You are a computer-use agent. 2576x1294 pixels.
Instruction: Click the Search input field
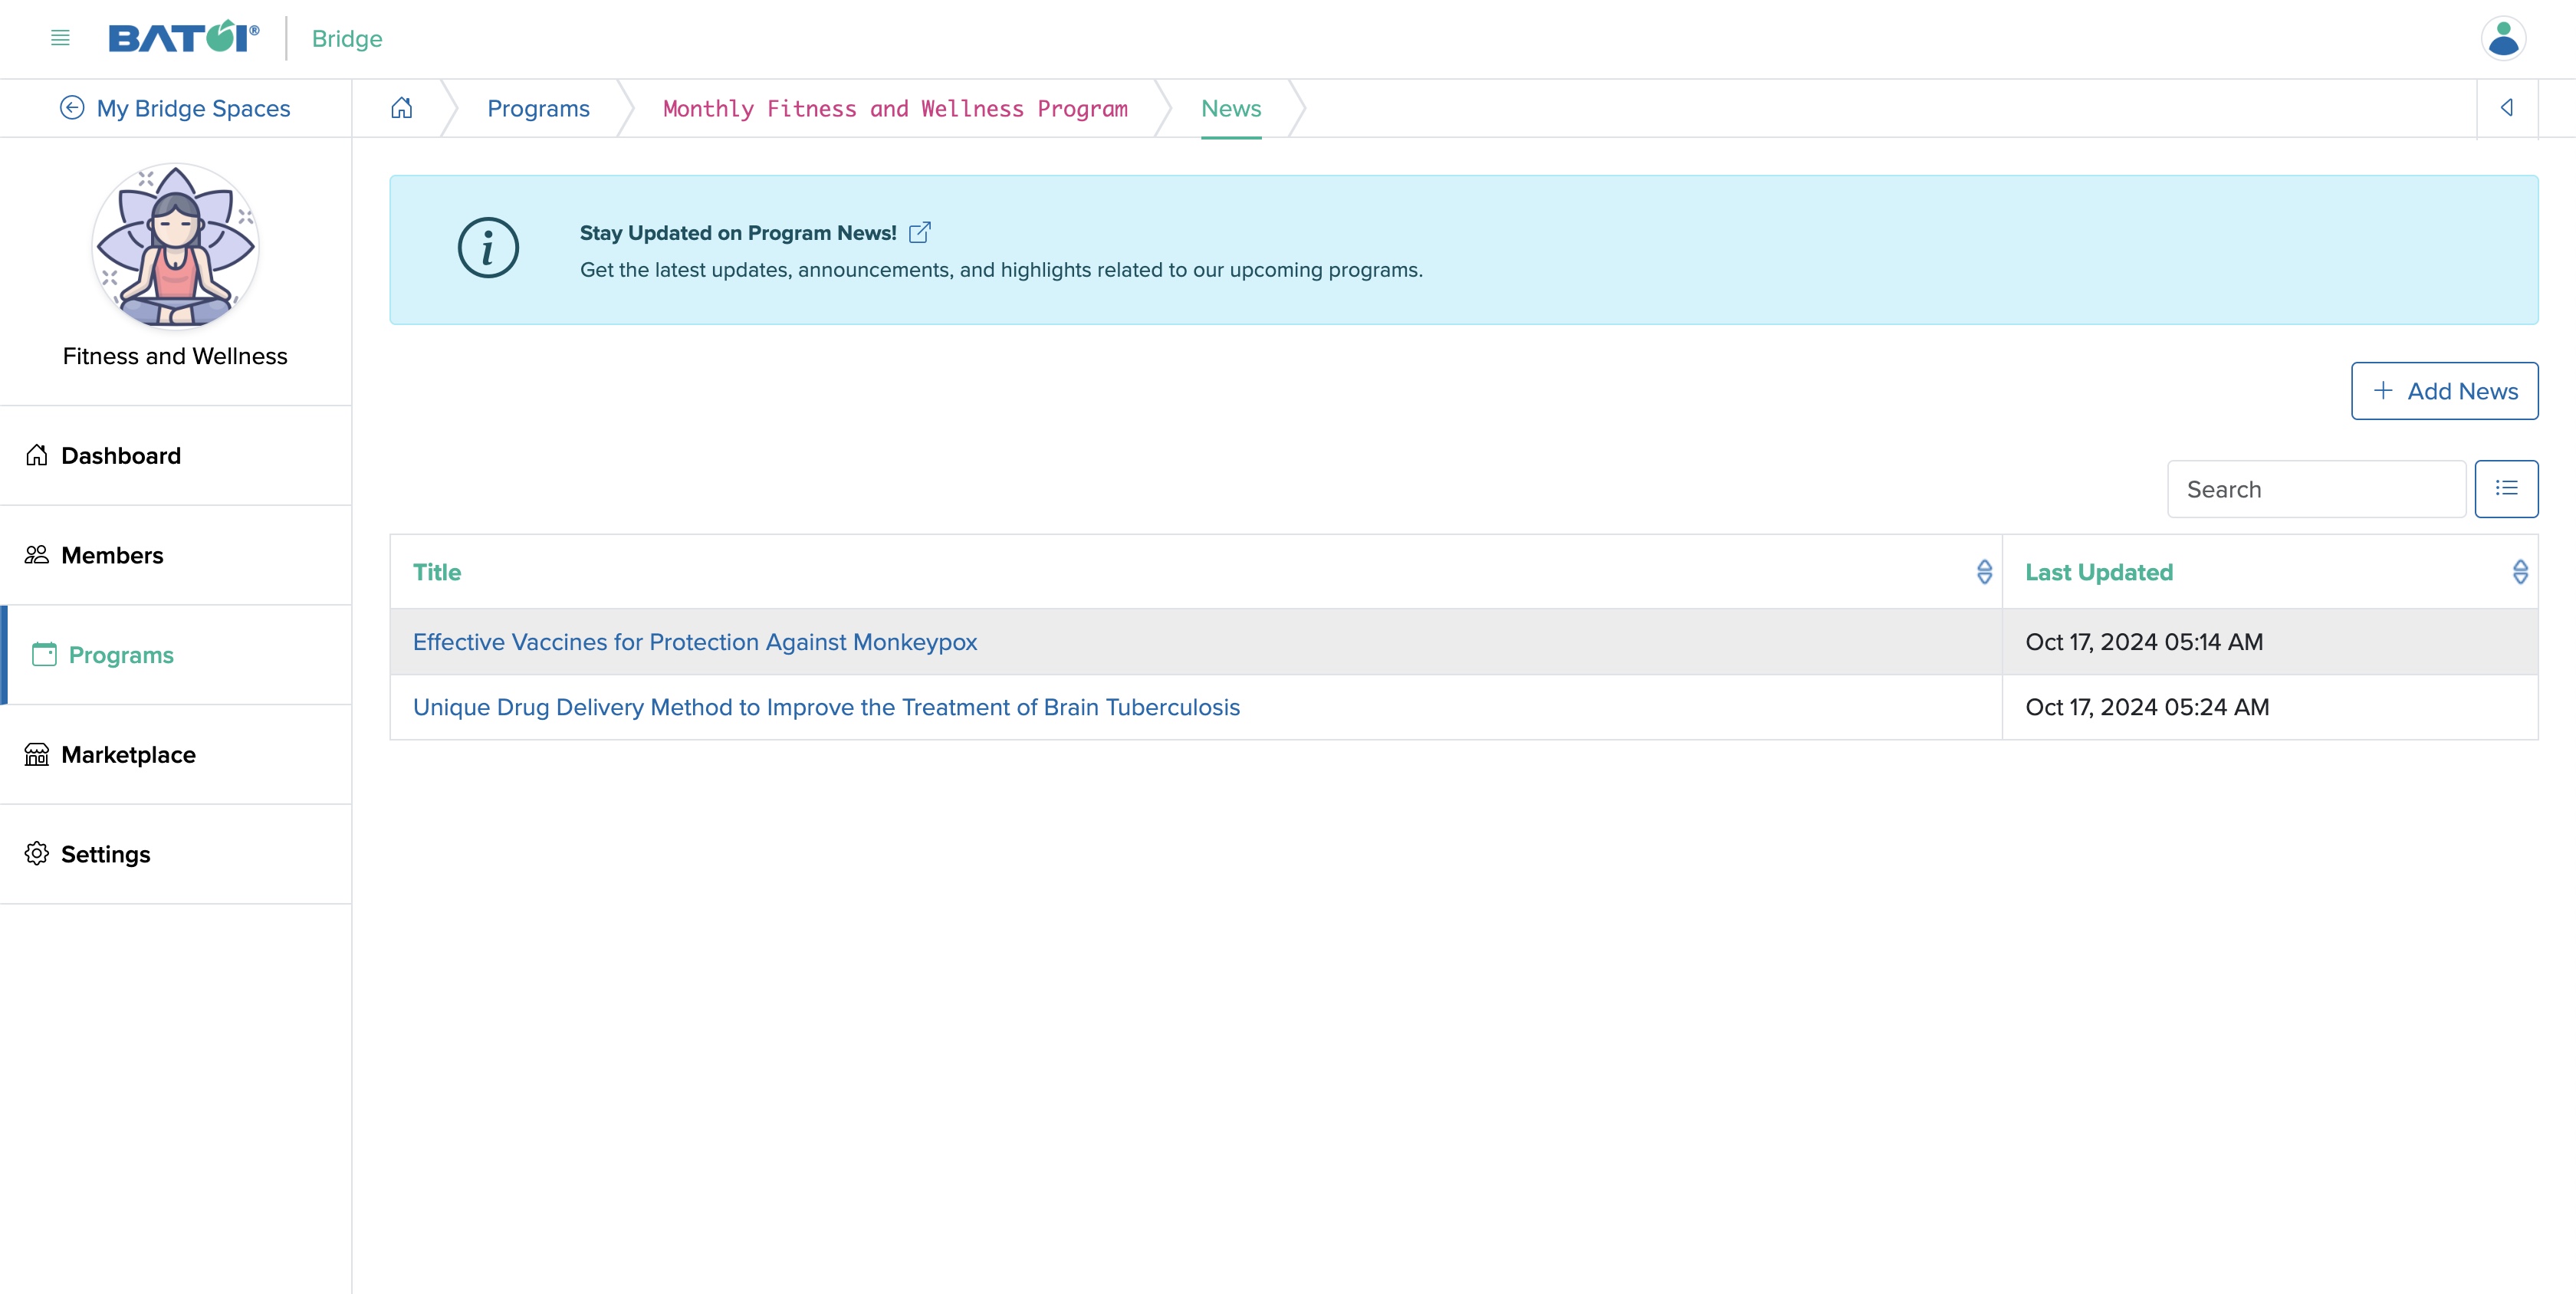(x=2317, y=488)
